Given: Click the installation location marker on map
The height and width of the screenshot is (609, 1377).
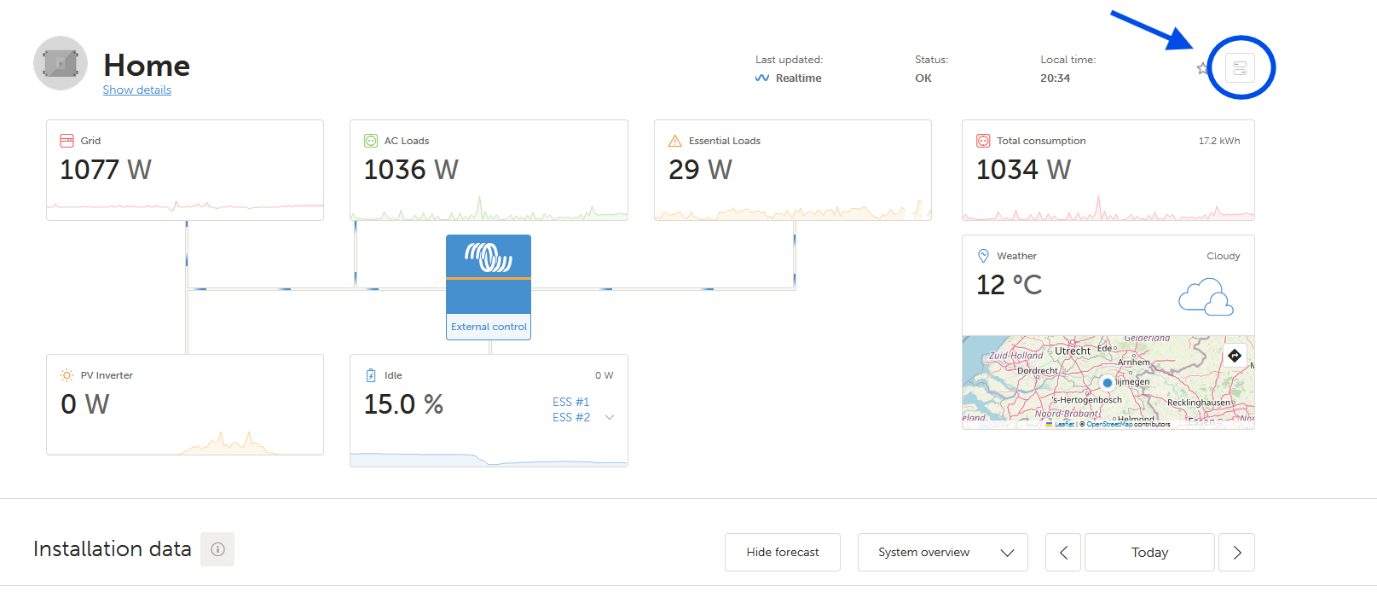Looking at the screenshot, I should [x=1108, y=383].
